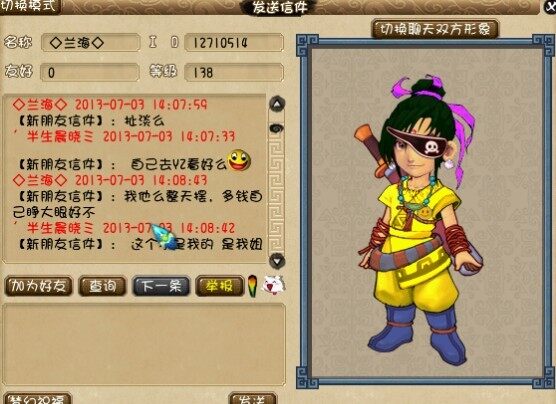Click the 发送 send button
Screen dimensions: 556x404
pyautogui.click(x=252, y=398)
